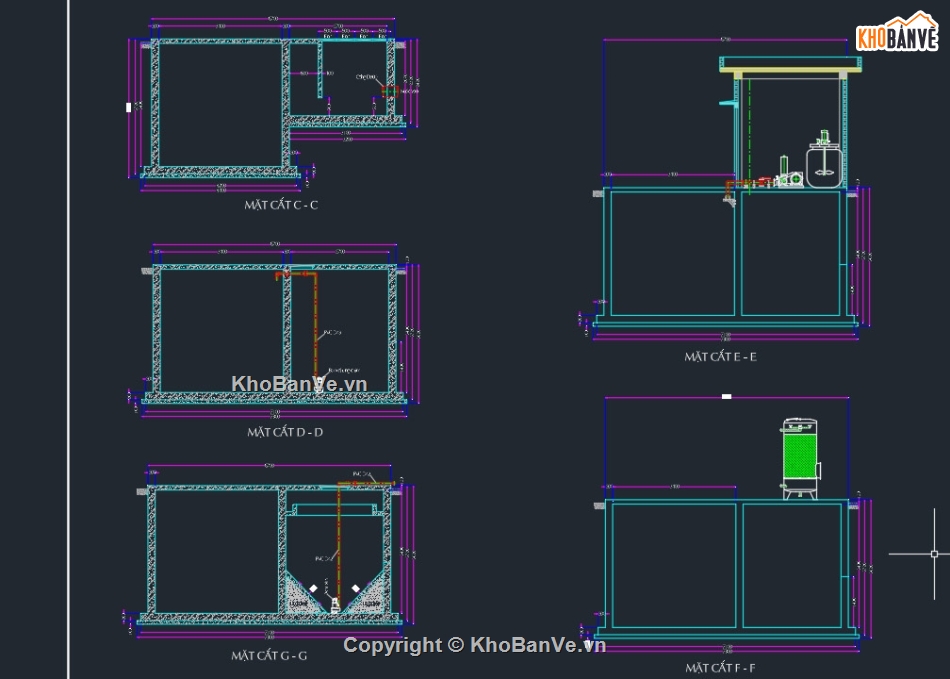The width and height of the screenshot is (950, 679).
Task: Click the MẶT CẮT E-E label
Action: tap(722, 354)
